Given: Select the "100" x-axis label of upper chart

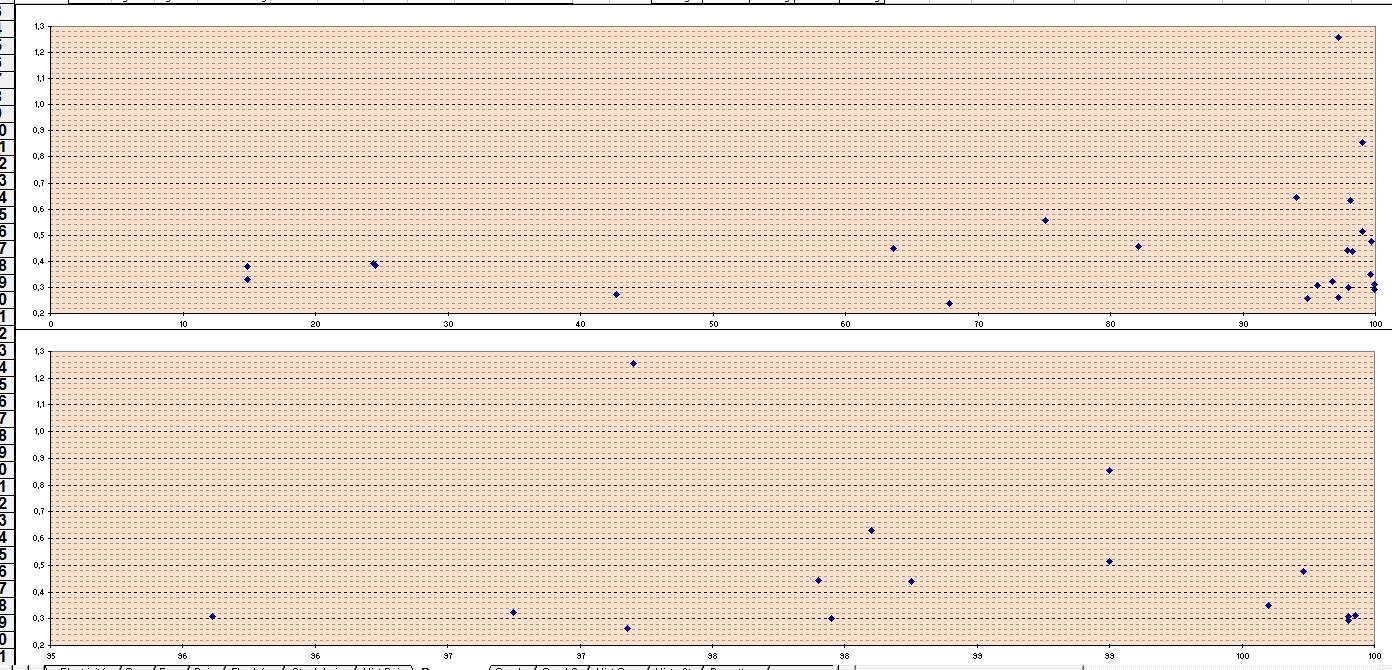Looking at the screenshot, I should 1375,323.
